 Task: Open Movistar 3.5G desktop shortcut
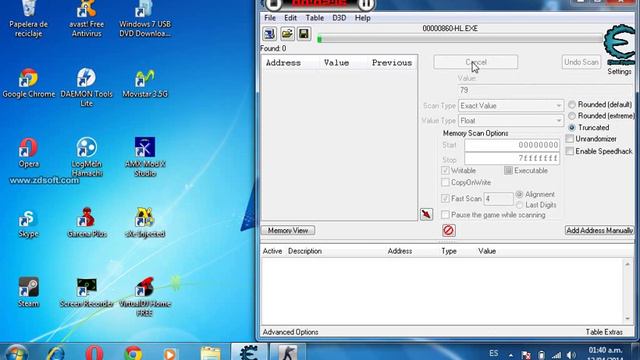145,84
